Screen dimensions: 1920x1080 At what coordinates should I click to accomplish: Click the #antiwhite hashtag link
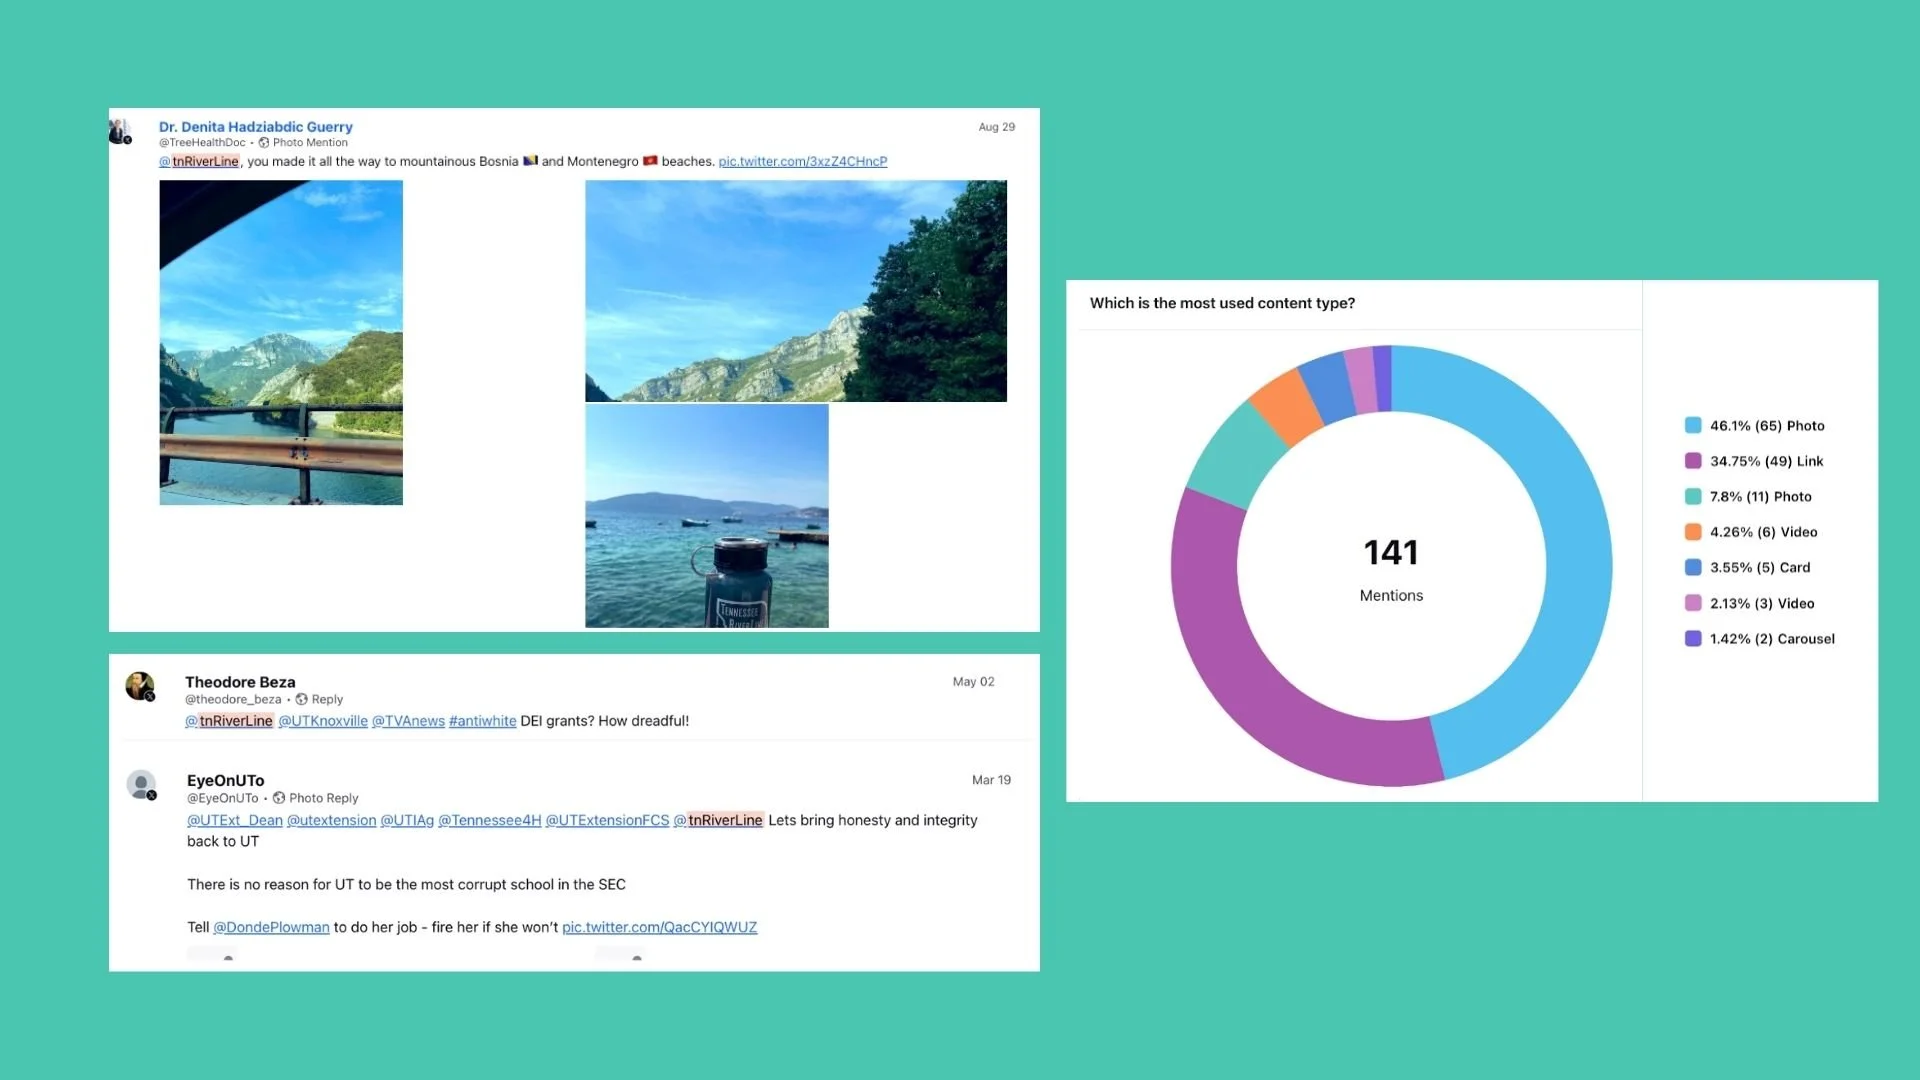(x=482, y=721)
